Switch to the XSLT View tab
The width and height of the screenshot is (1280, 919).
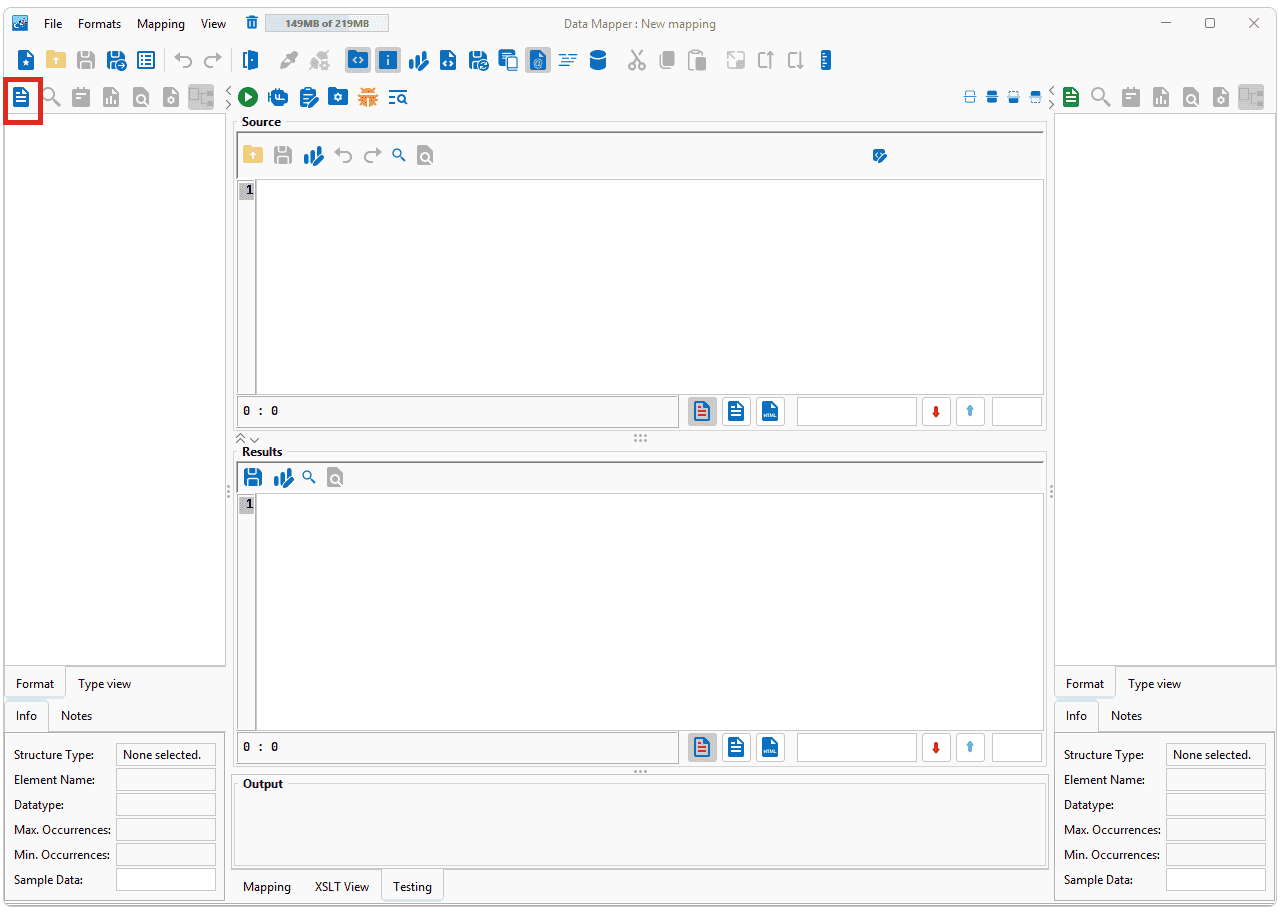[x=342, y=886]
